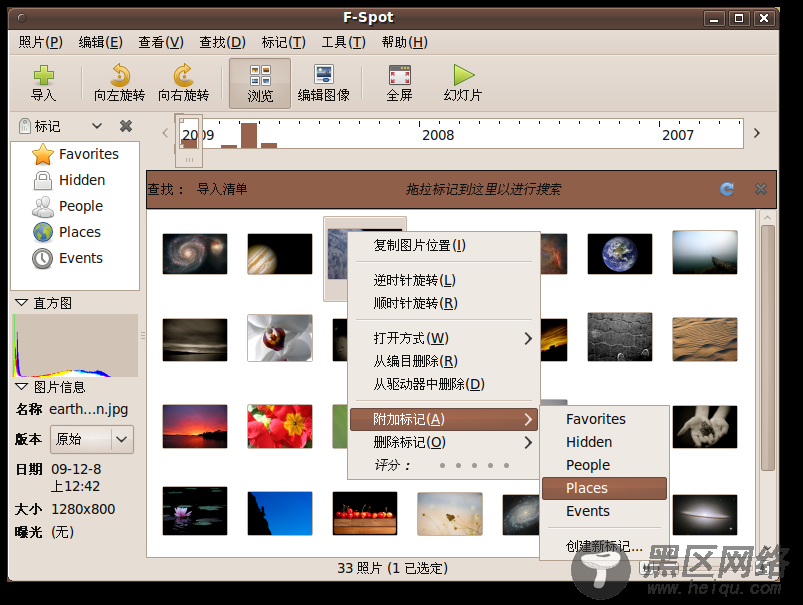
Task: Select the Events clock tag in sidebar
Action: coord(68,258)
